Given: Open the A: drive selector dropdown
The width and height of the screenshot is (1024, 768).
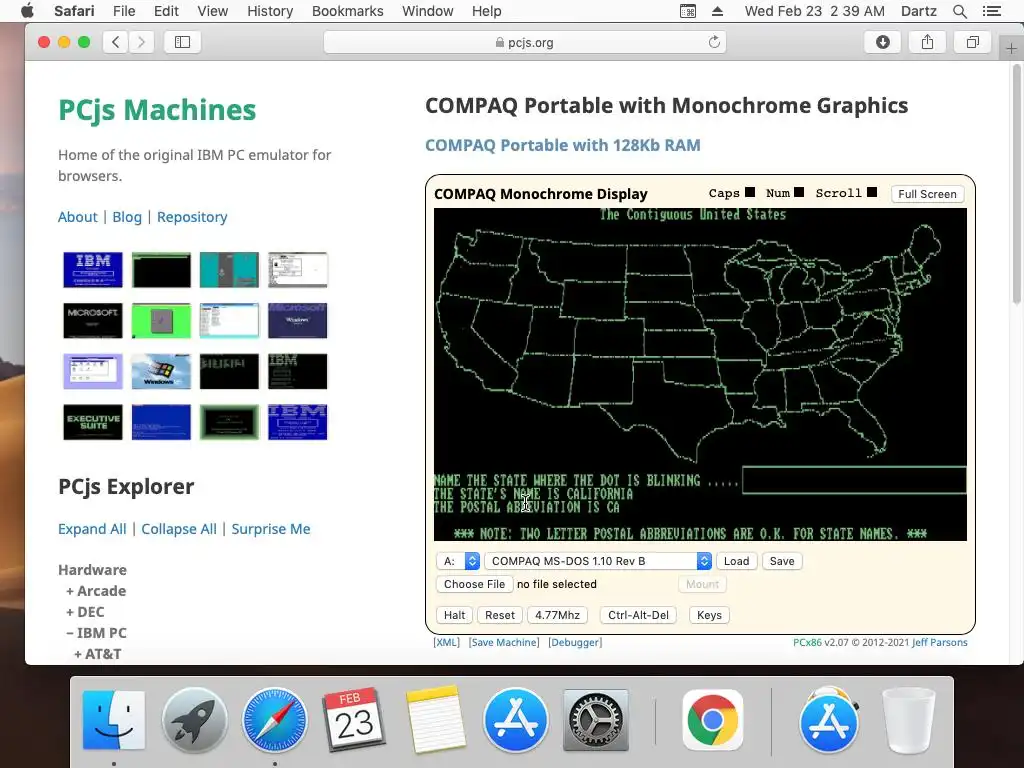Looking at the screenshot, I should (458, 561).
